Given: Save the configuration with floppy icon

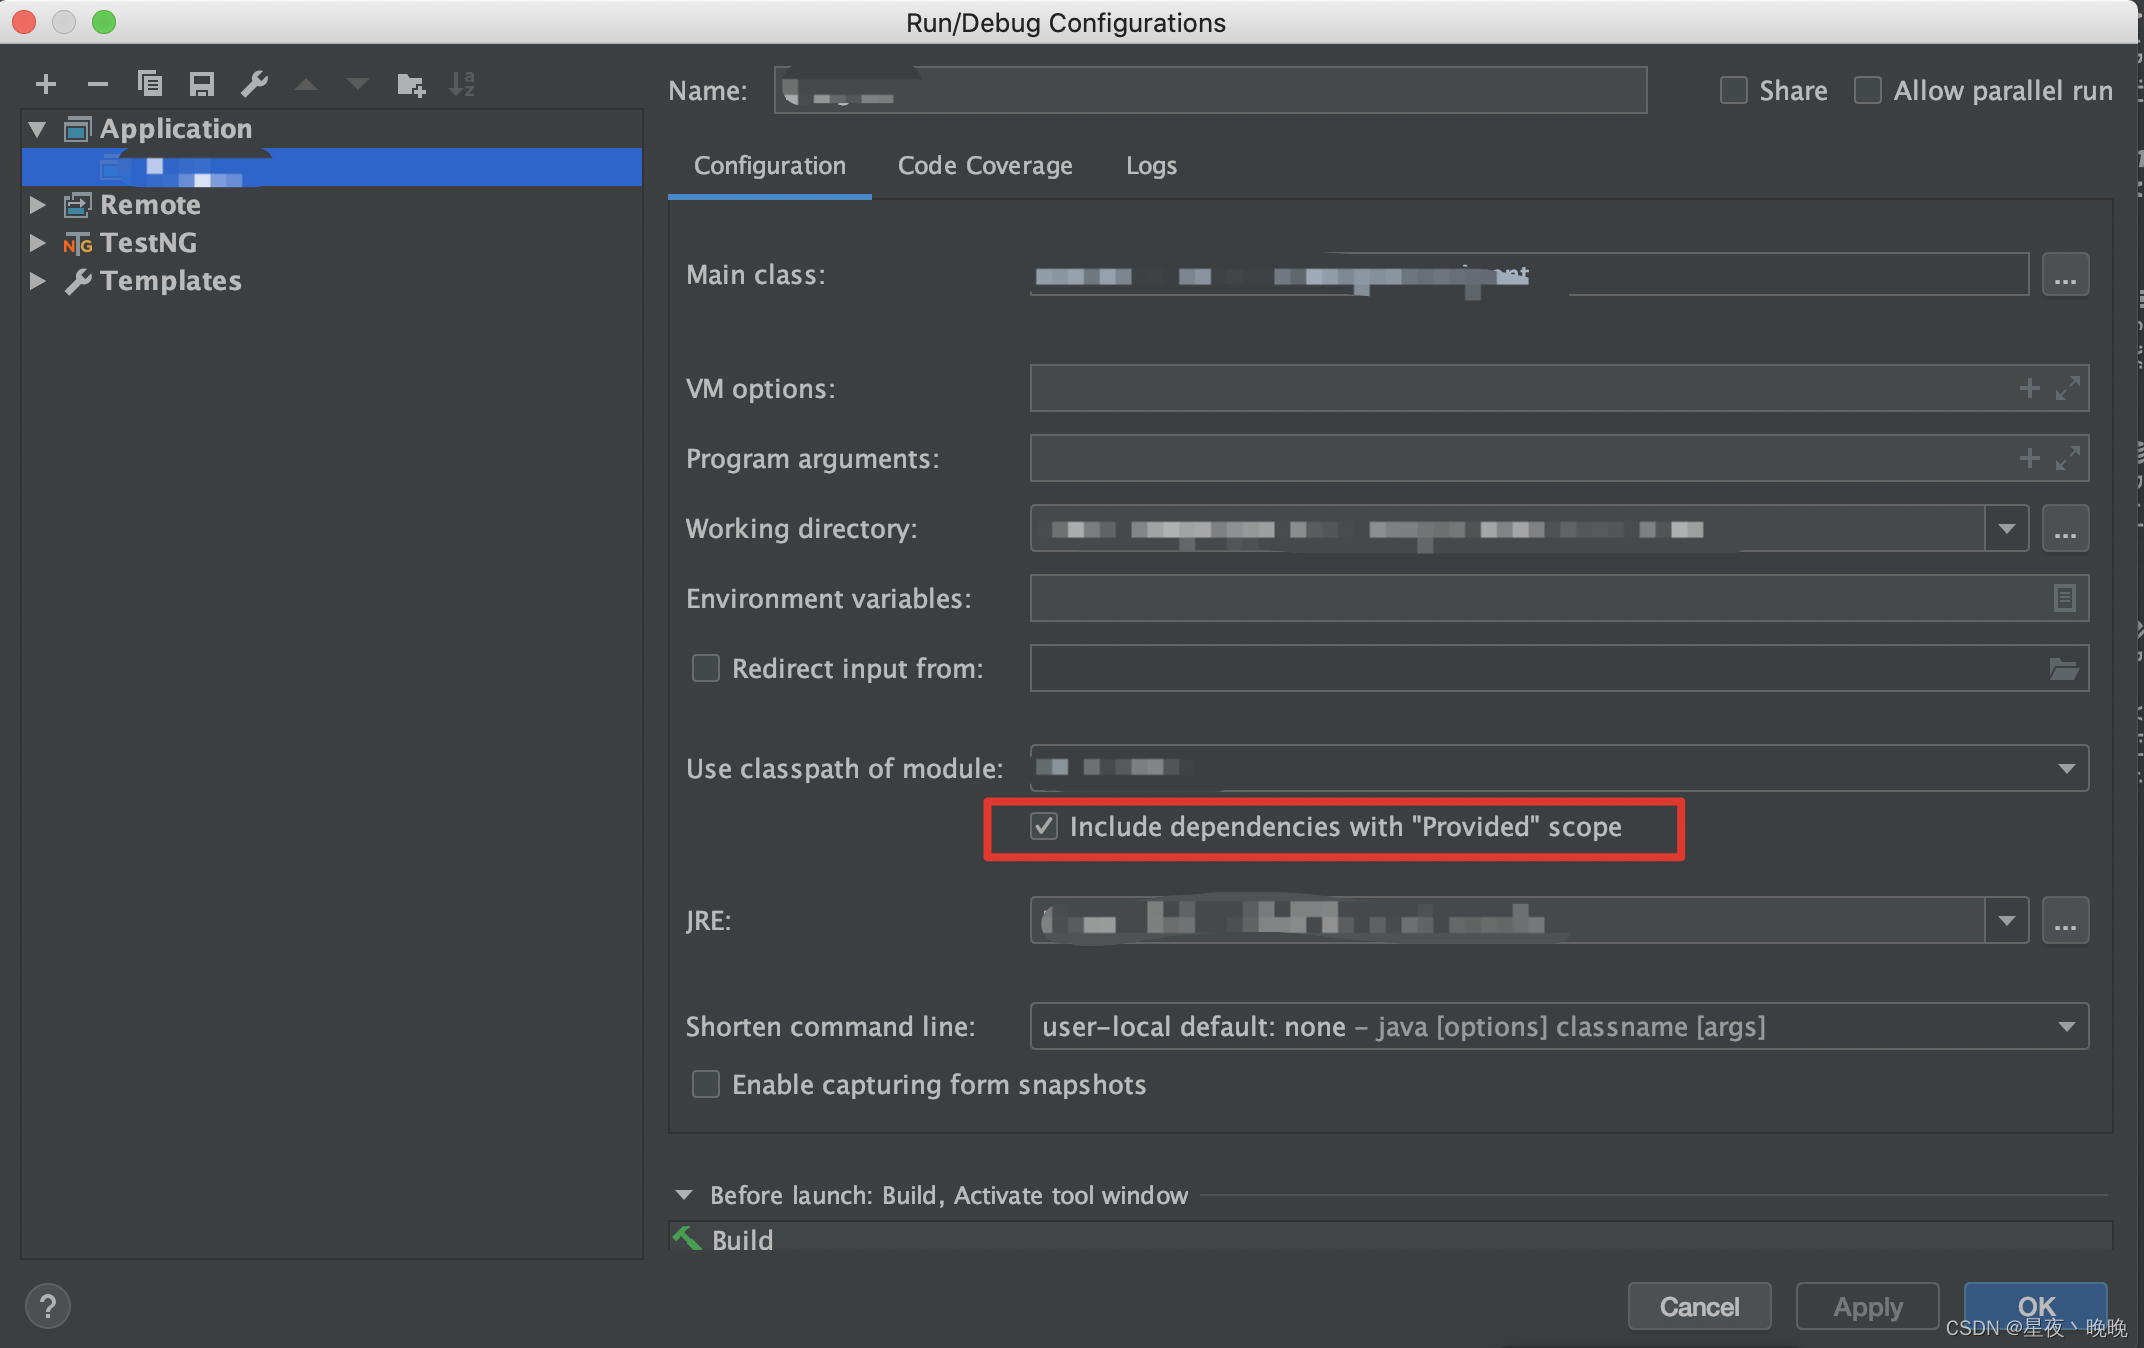Looking at the screenshot, I should [x=202, y=84].
